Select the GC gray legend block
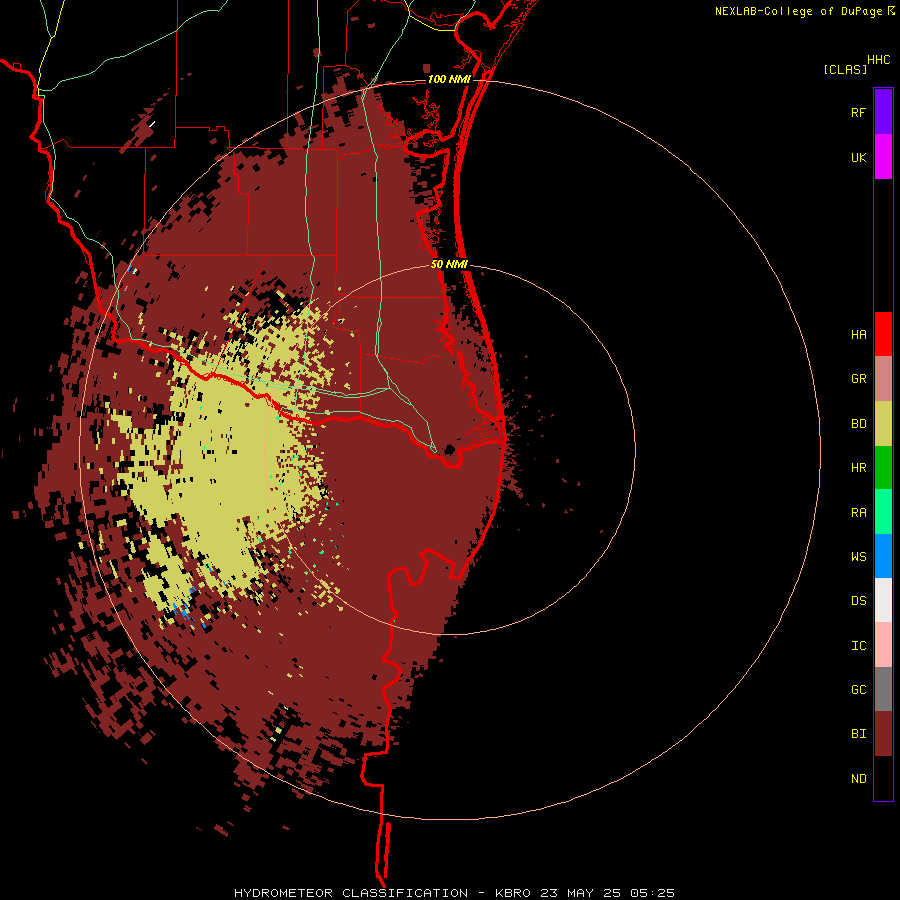Image resolution: width=900 pixels, height=900 pixels. tap(883, 689)
